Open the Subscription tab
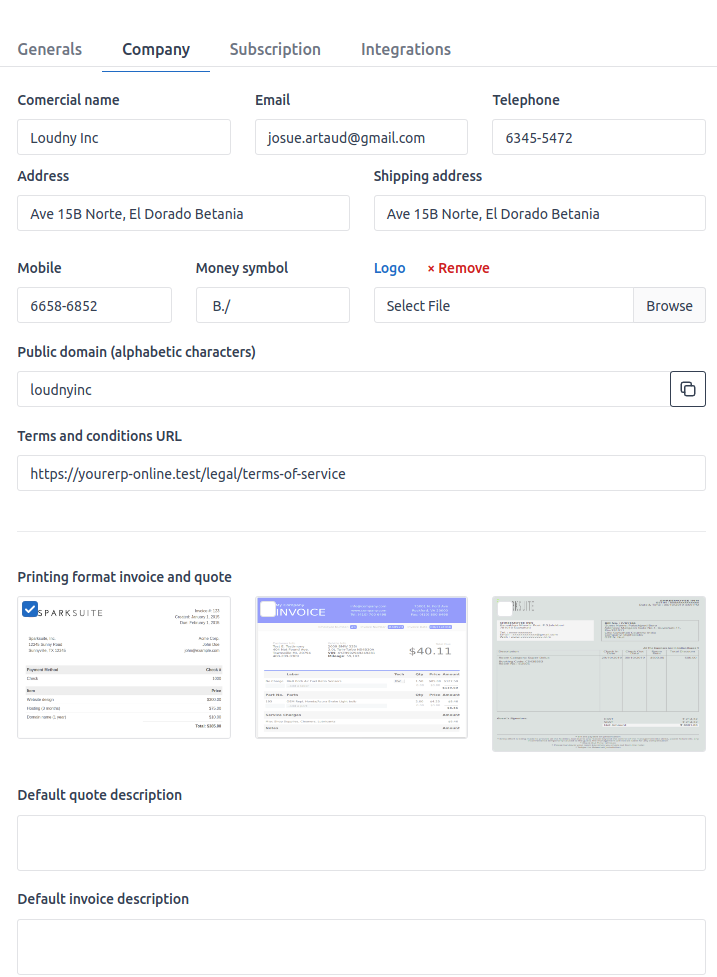 pyautogui.click(x=275, y=49)
